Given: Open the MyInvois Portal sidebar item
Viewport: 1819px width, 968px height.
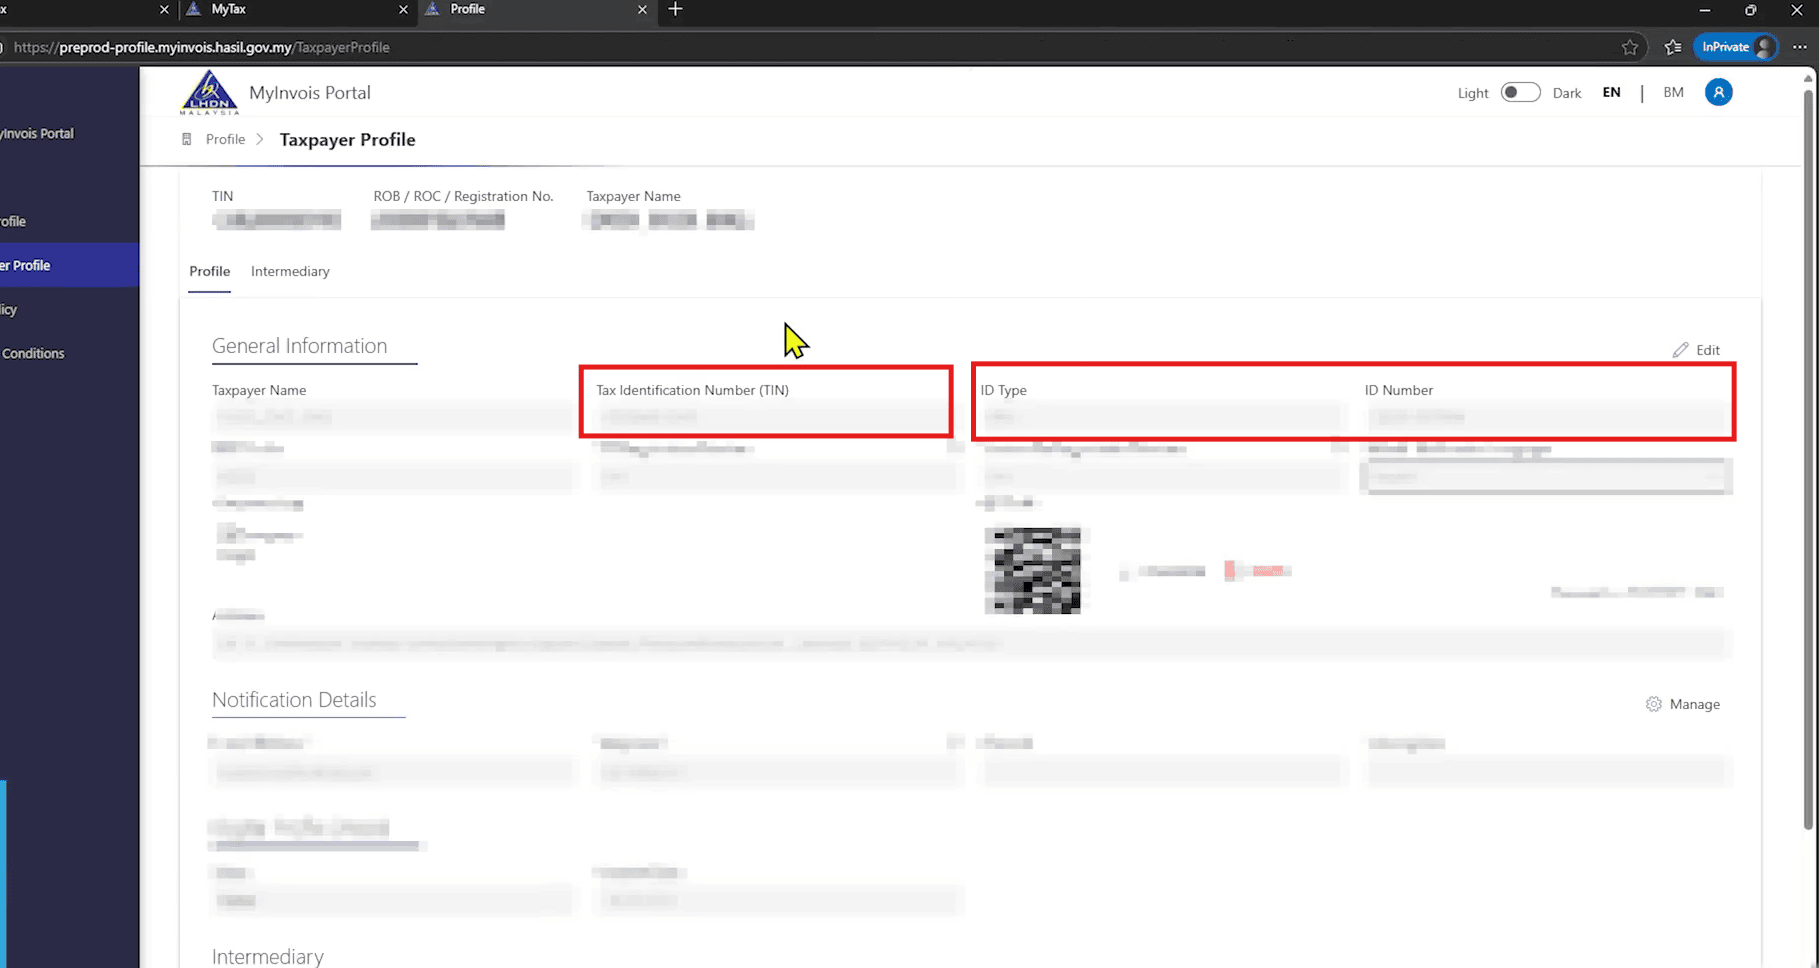Looking at the screenshot, I should click(37, 133).
